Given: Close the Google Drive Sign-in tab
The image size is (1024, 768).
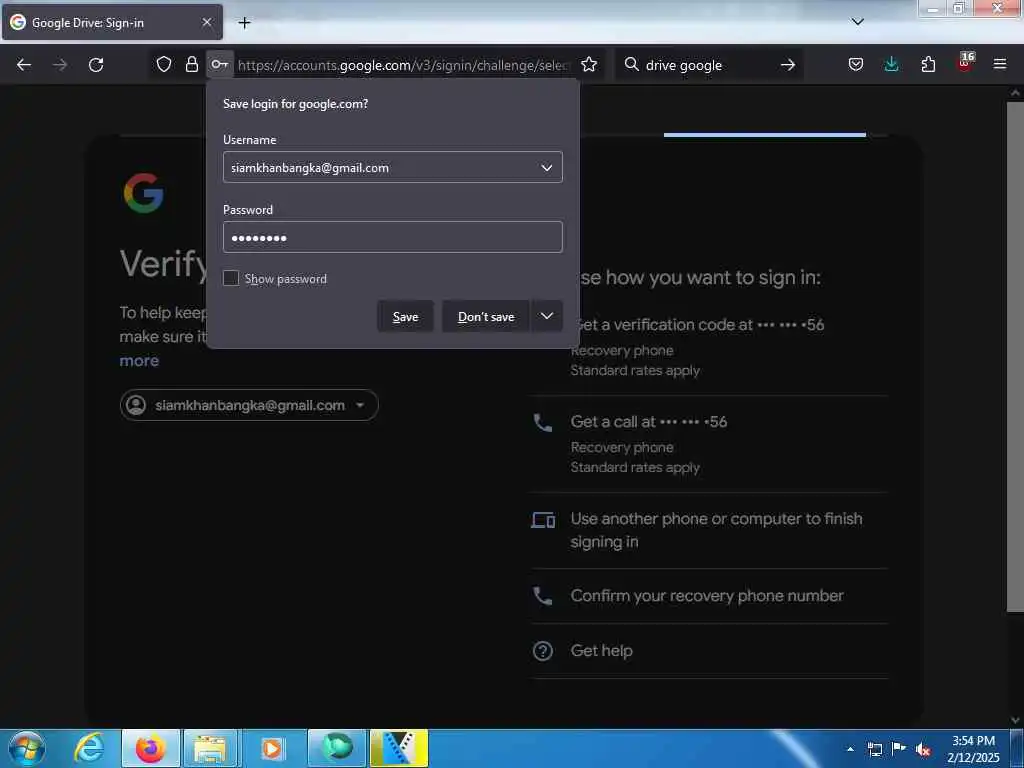Looking at the screenshot, I should tap(207, 22).
